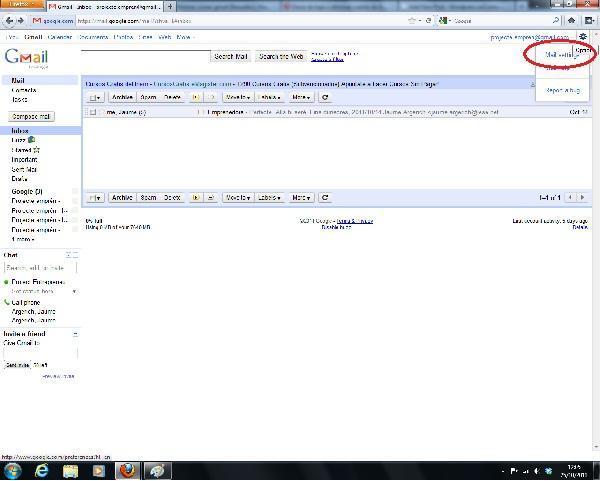Image resolution: width=600 pixels, height=481 pixels.
Task: Open the chat status dropdown arrow
Action: click(x=75, y=291)
